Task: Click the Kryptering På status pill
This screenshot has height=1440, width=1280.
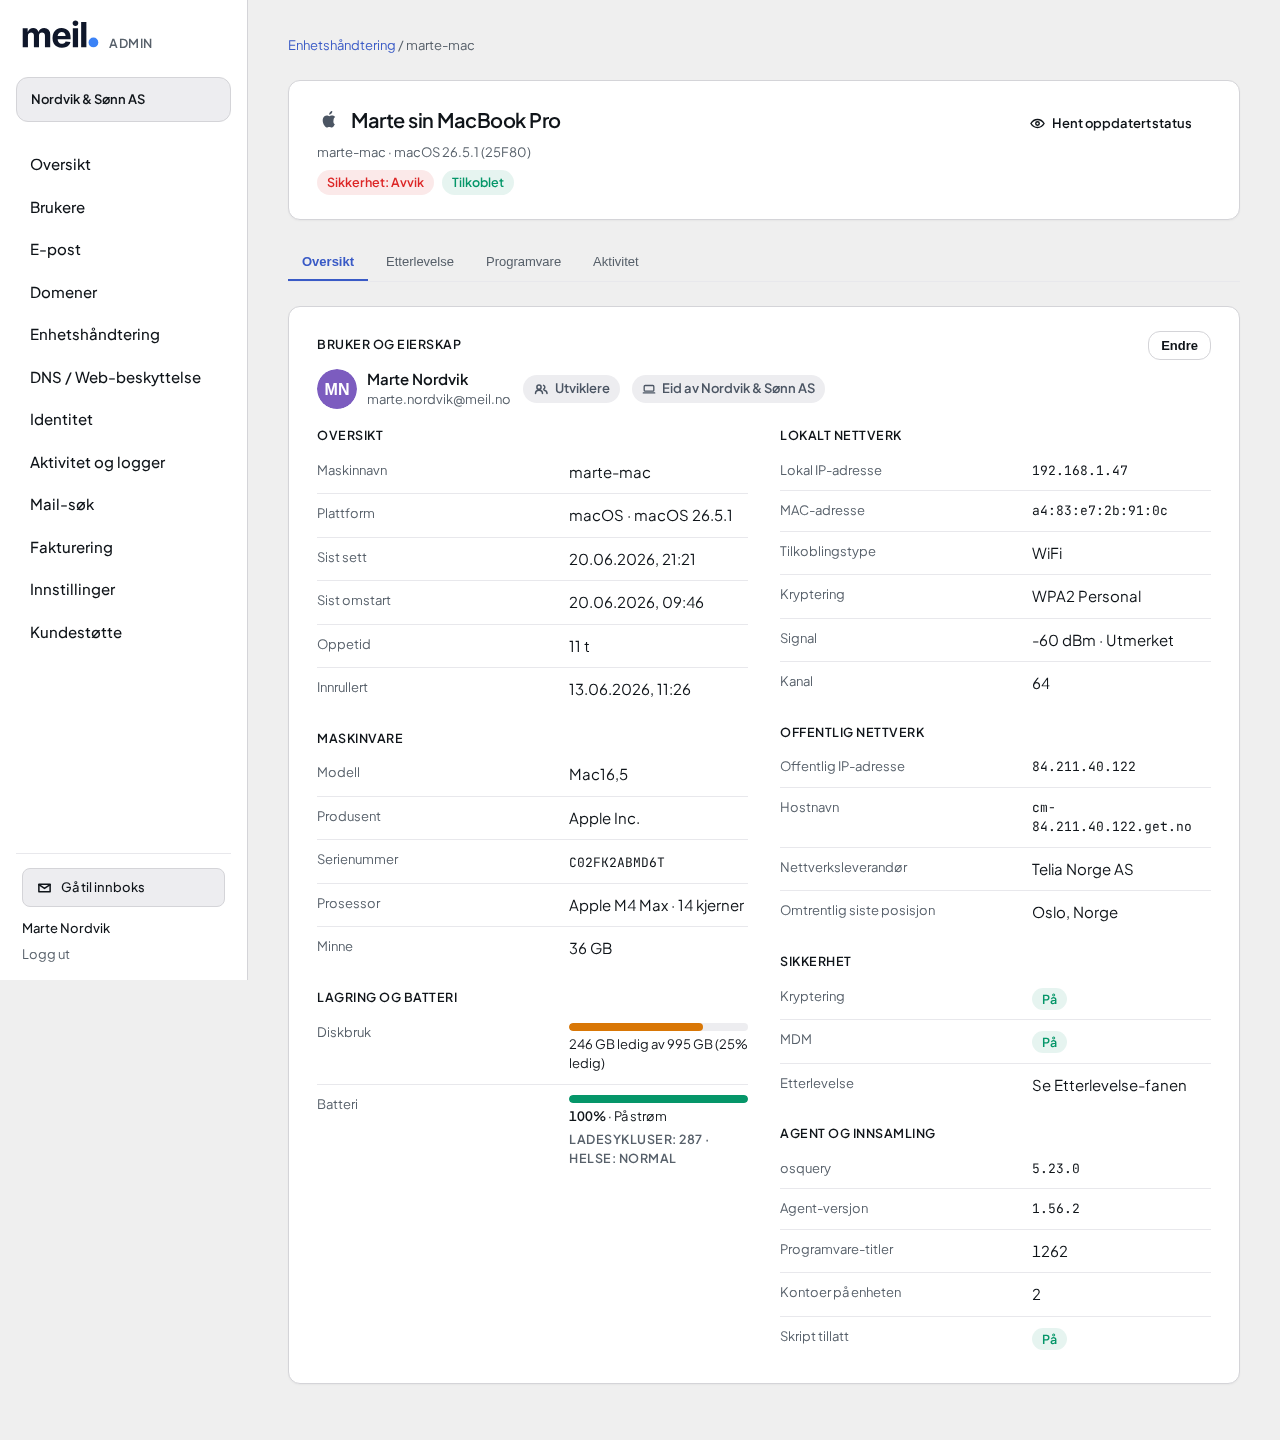Action: coord(1049,999)
